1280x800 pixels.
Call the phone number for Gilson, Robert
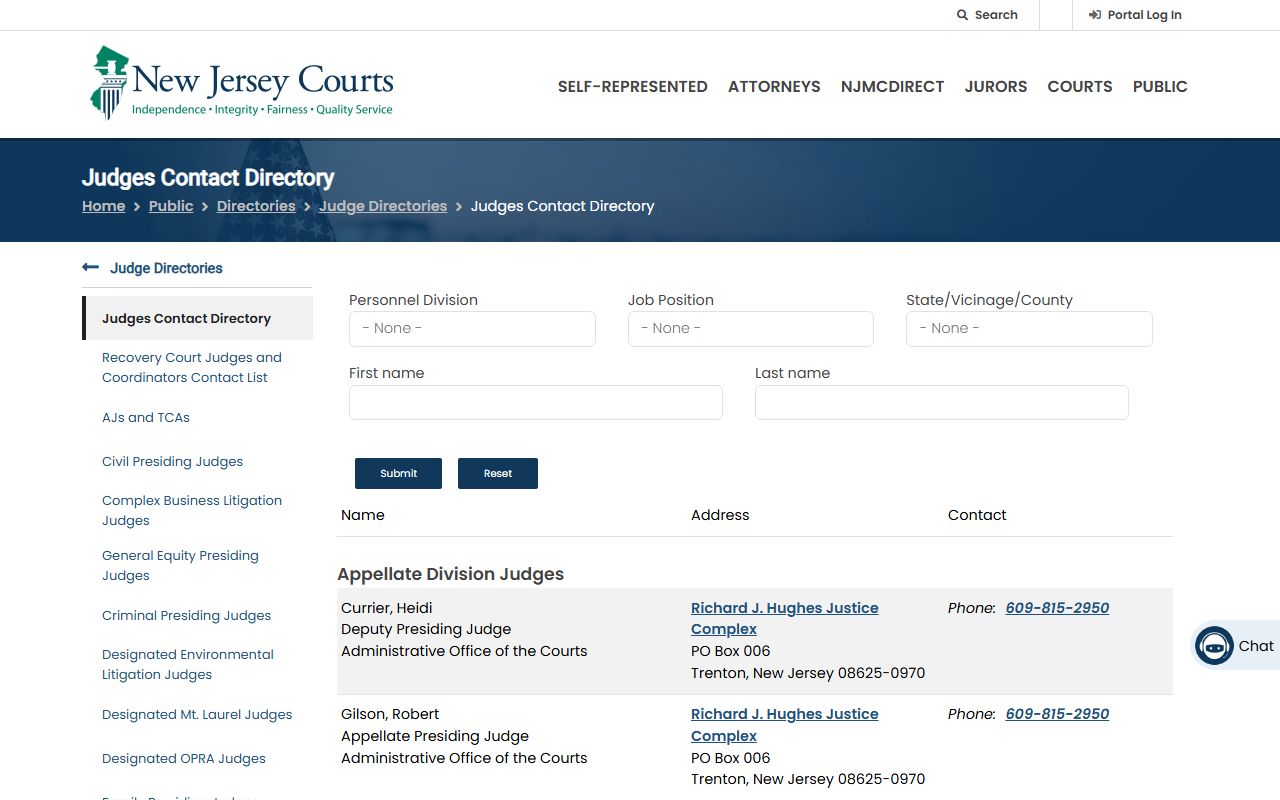[1057, 714]
